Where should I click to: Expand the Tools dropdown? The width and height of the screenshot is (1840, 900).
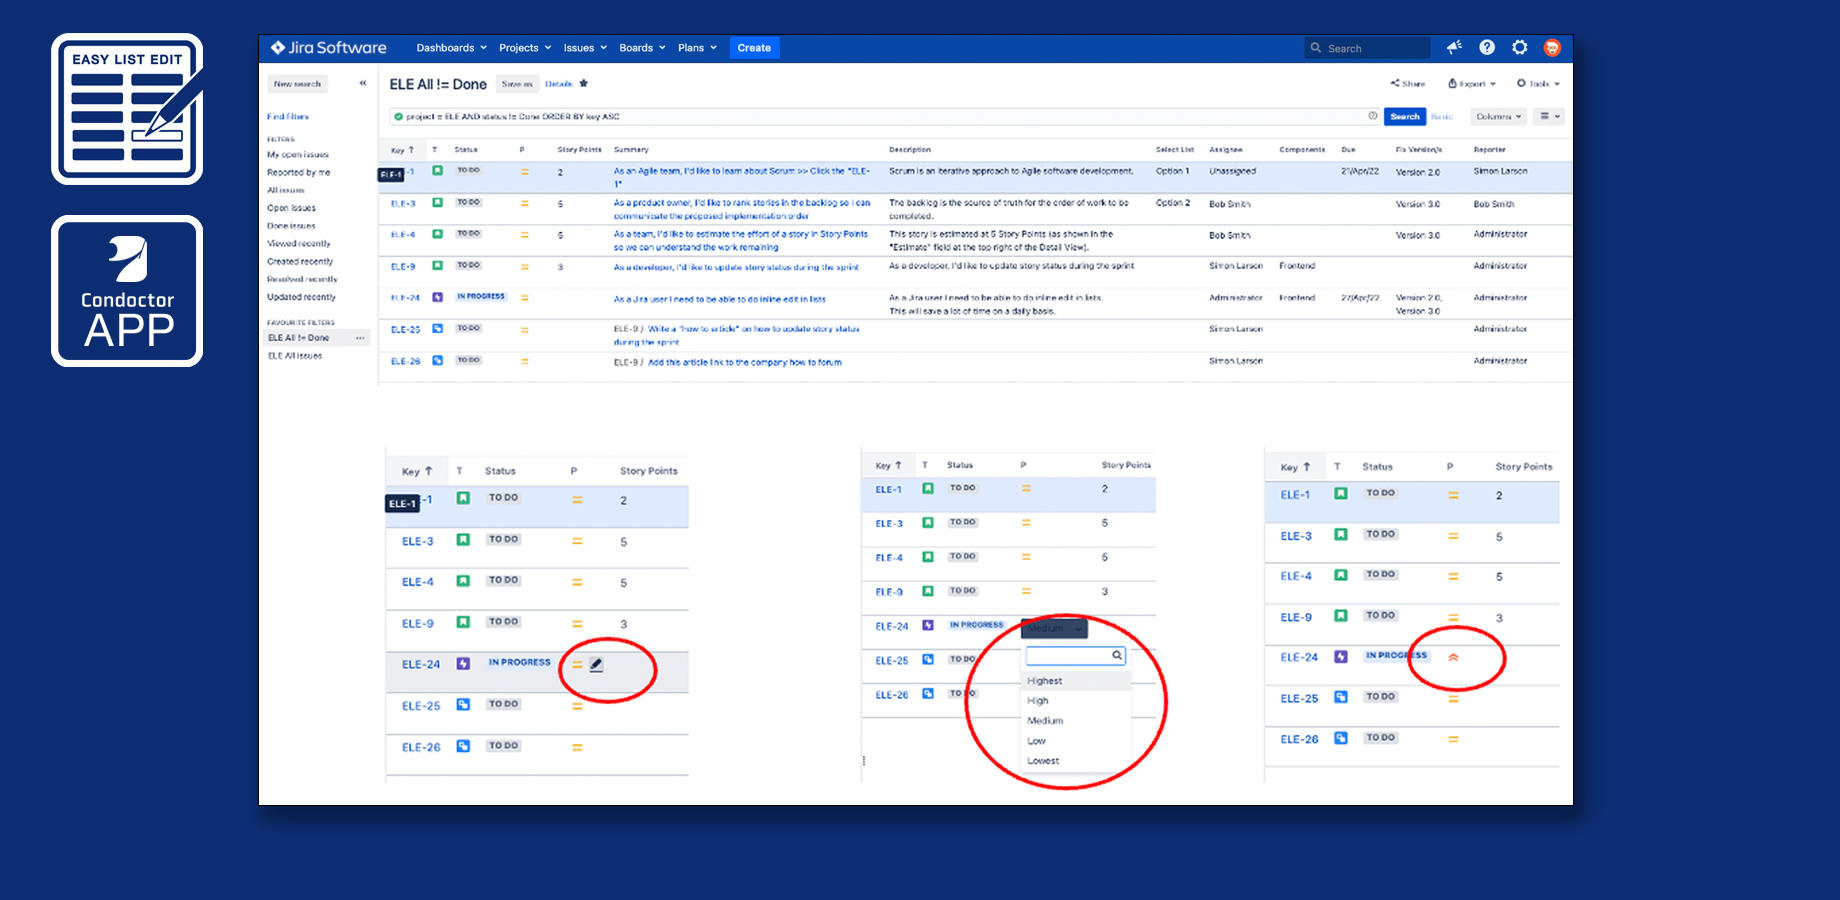1538,84
